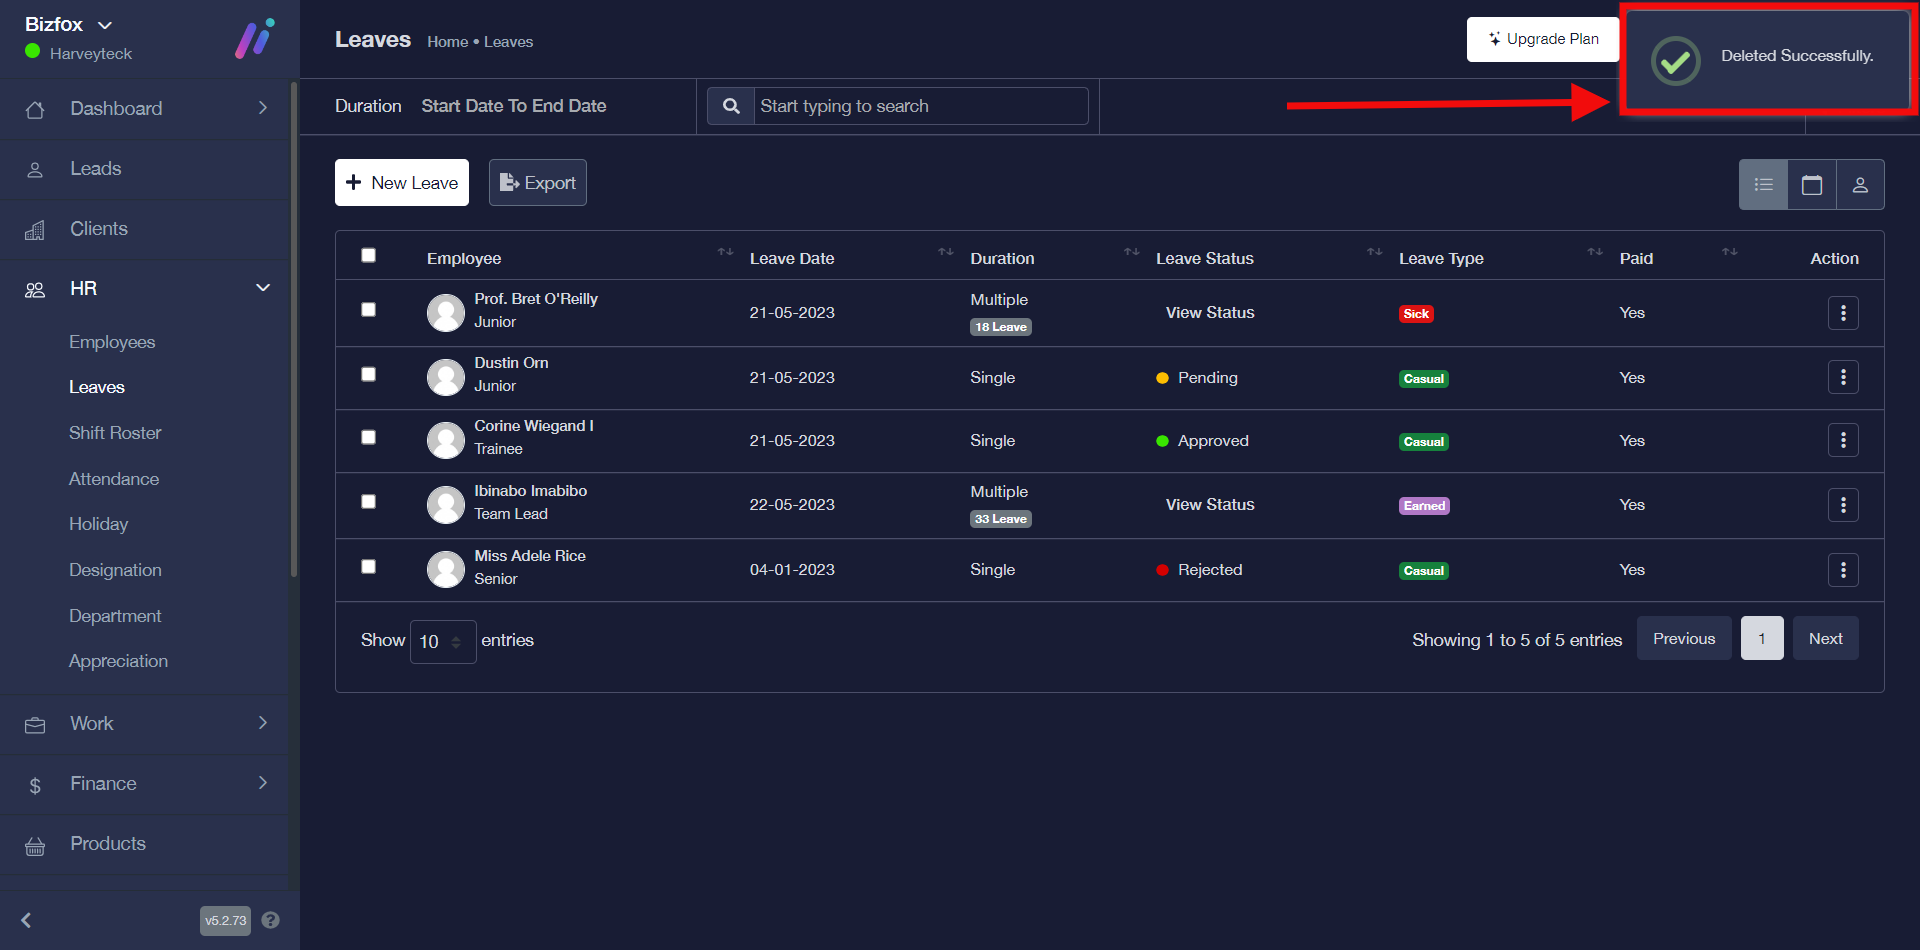Open the show entries count dropdown

point(442,641)
